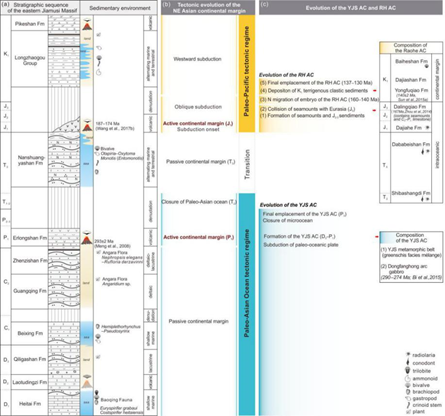Click the brachiopod symbol in the legend

[x=407, y=392]
